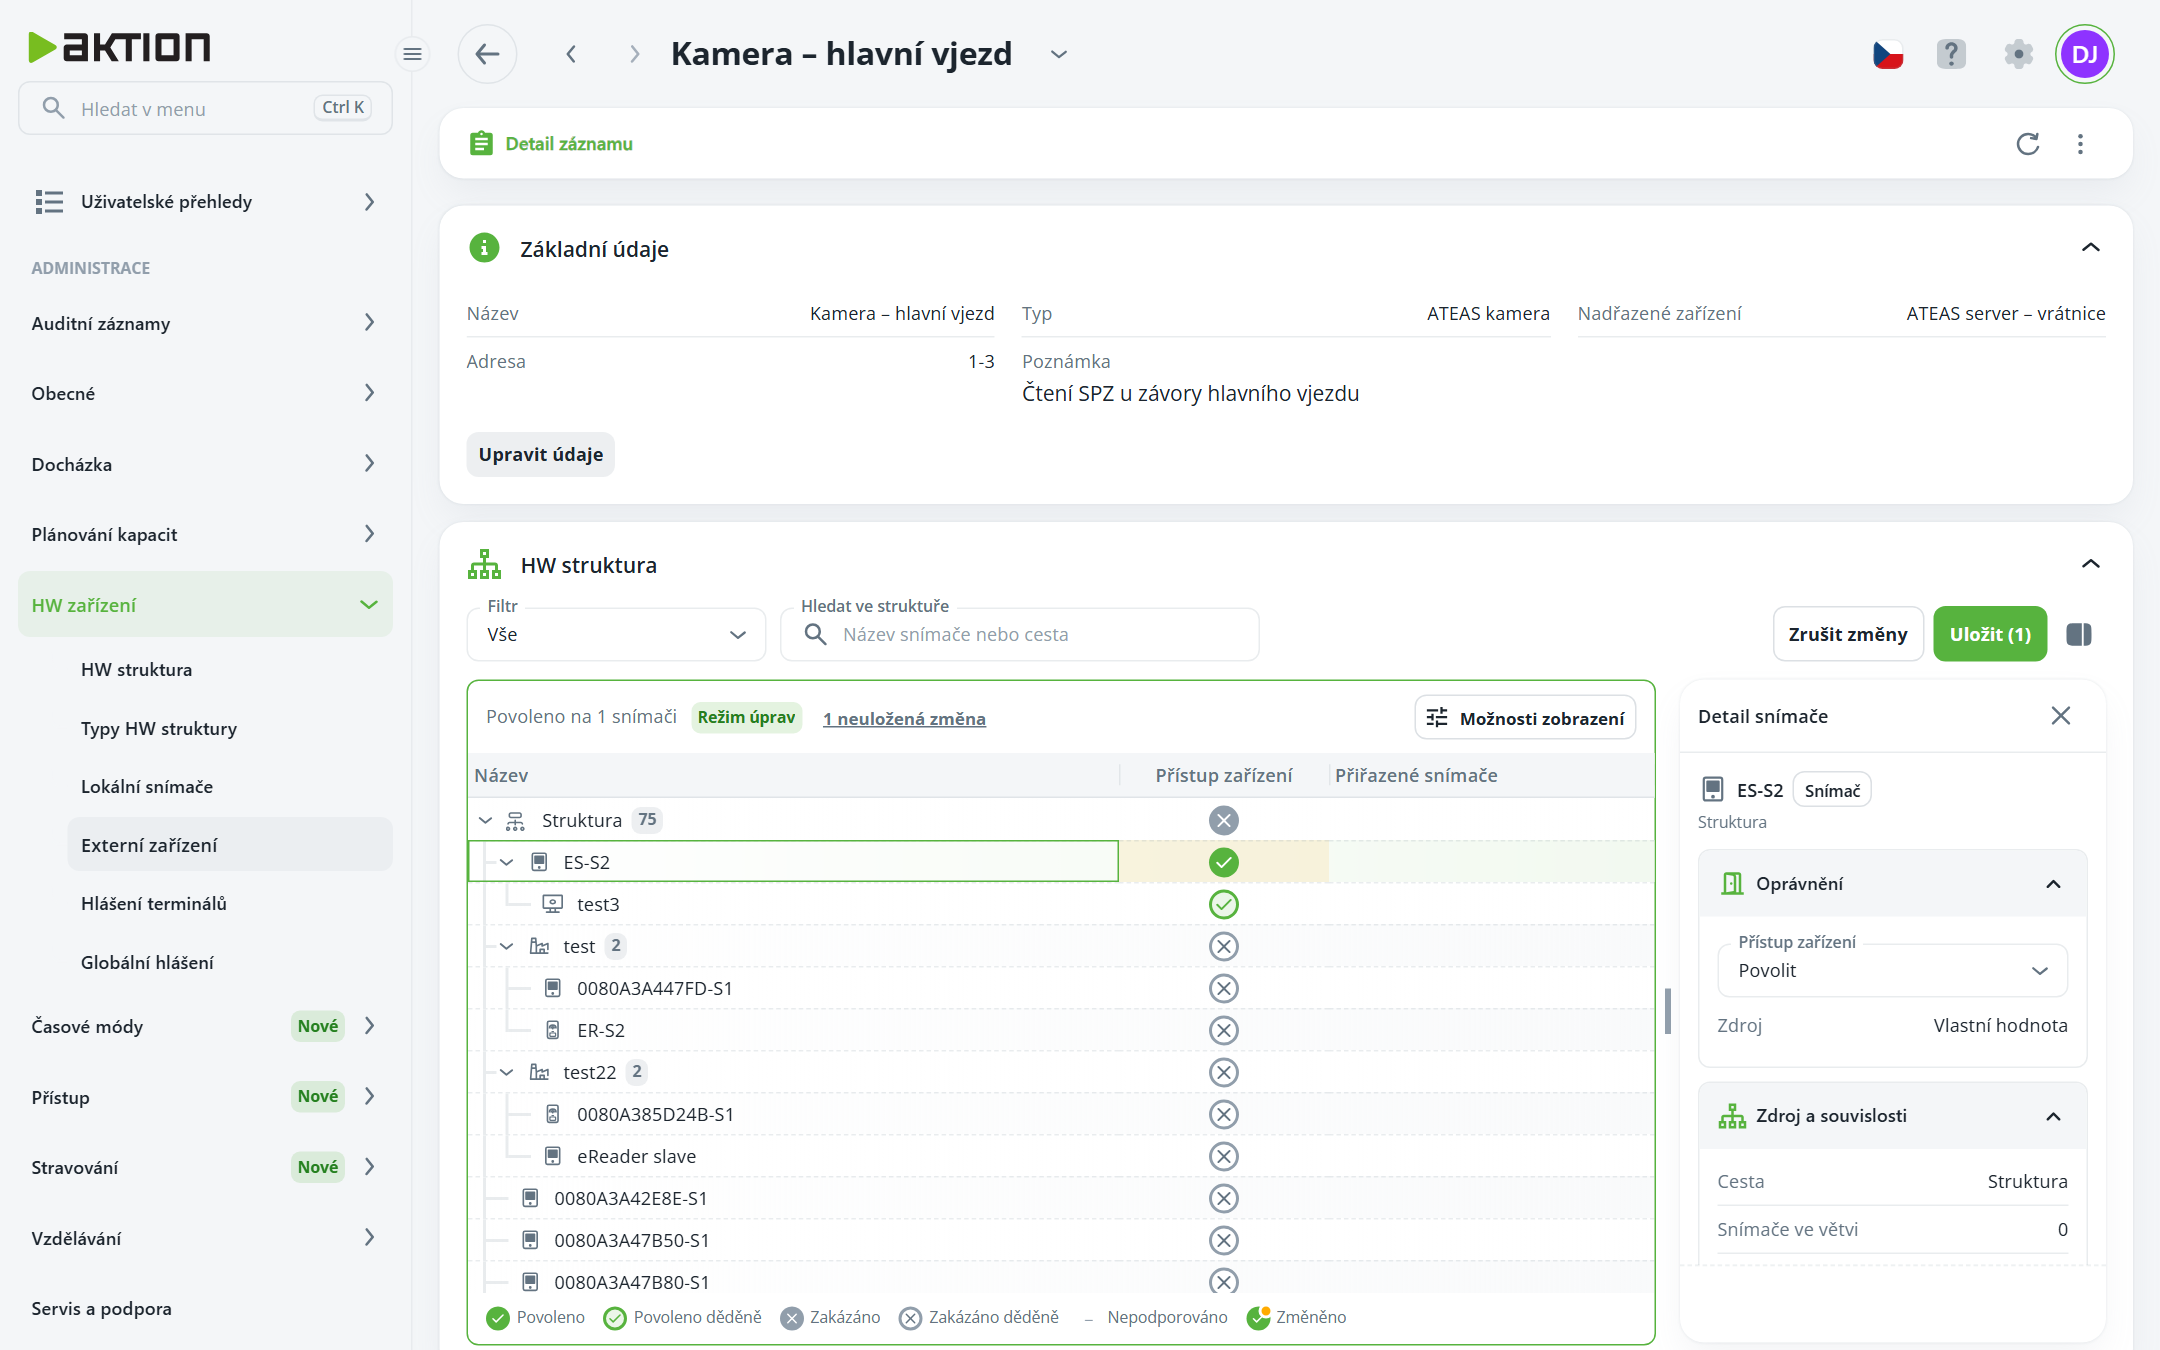This screenshot has width=2160, height=1350.
Task: Open the 1 neuložená změna link
Action: [x=904, y=718]
